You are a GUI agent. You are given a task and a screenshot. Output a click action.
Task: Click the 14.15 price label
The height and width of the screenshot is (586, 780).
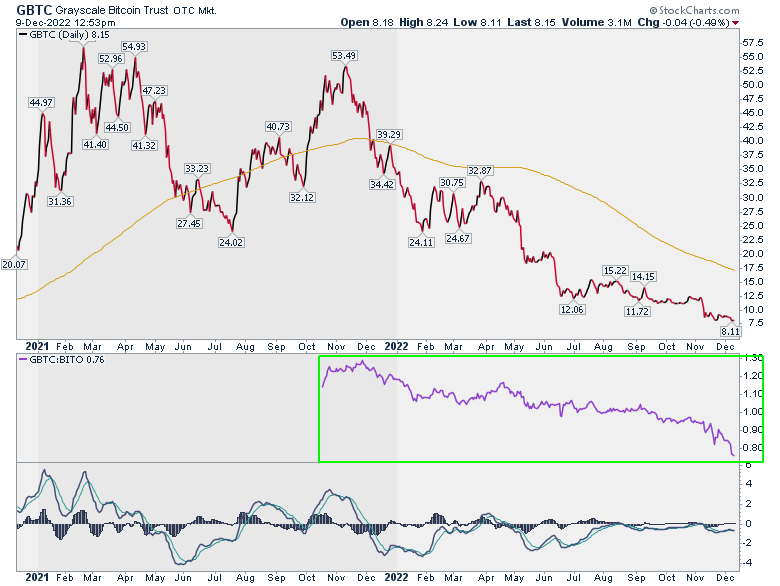click(x=643, y=277)
